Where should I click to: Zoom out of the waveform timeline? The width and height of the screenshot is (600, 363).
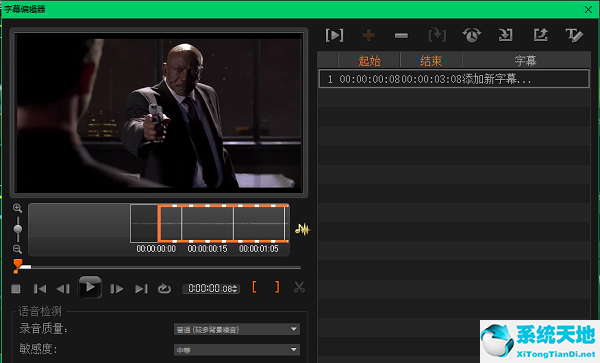[17, 249]
